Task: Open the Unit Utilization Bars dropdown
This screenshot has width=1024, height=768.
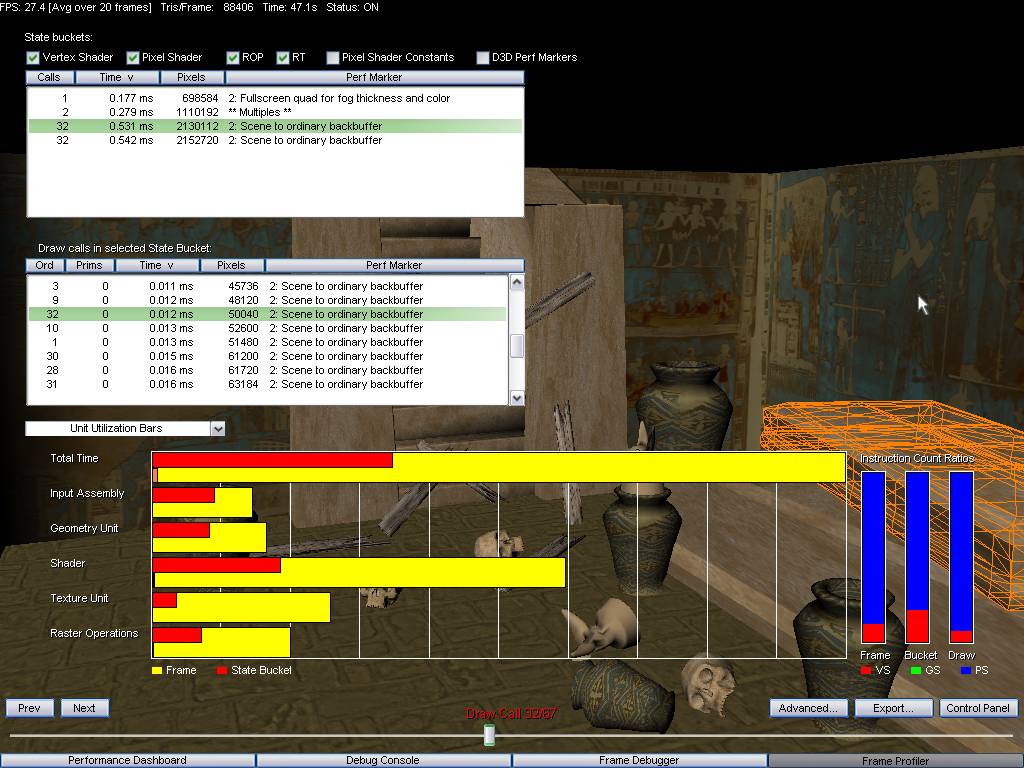Action: [218, 428]
